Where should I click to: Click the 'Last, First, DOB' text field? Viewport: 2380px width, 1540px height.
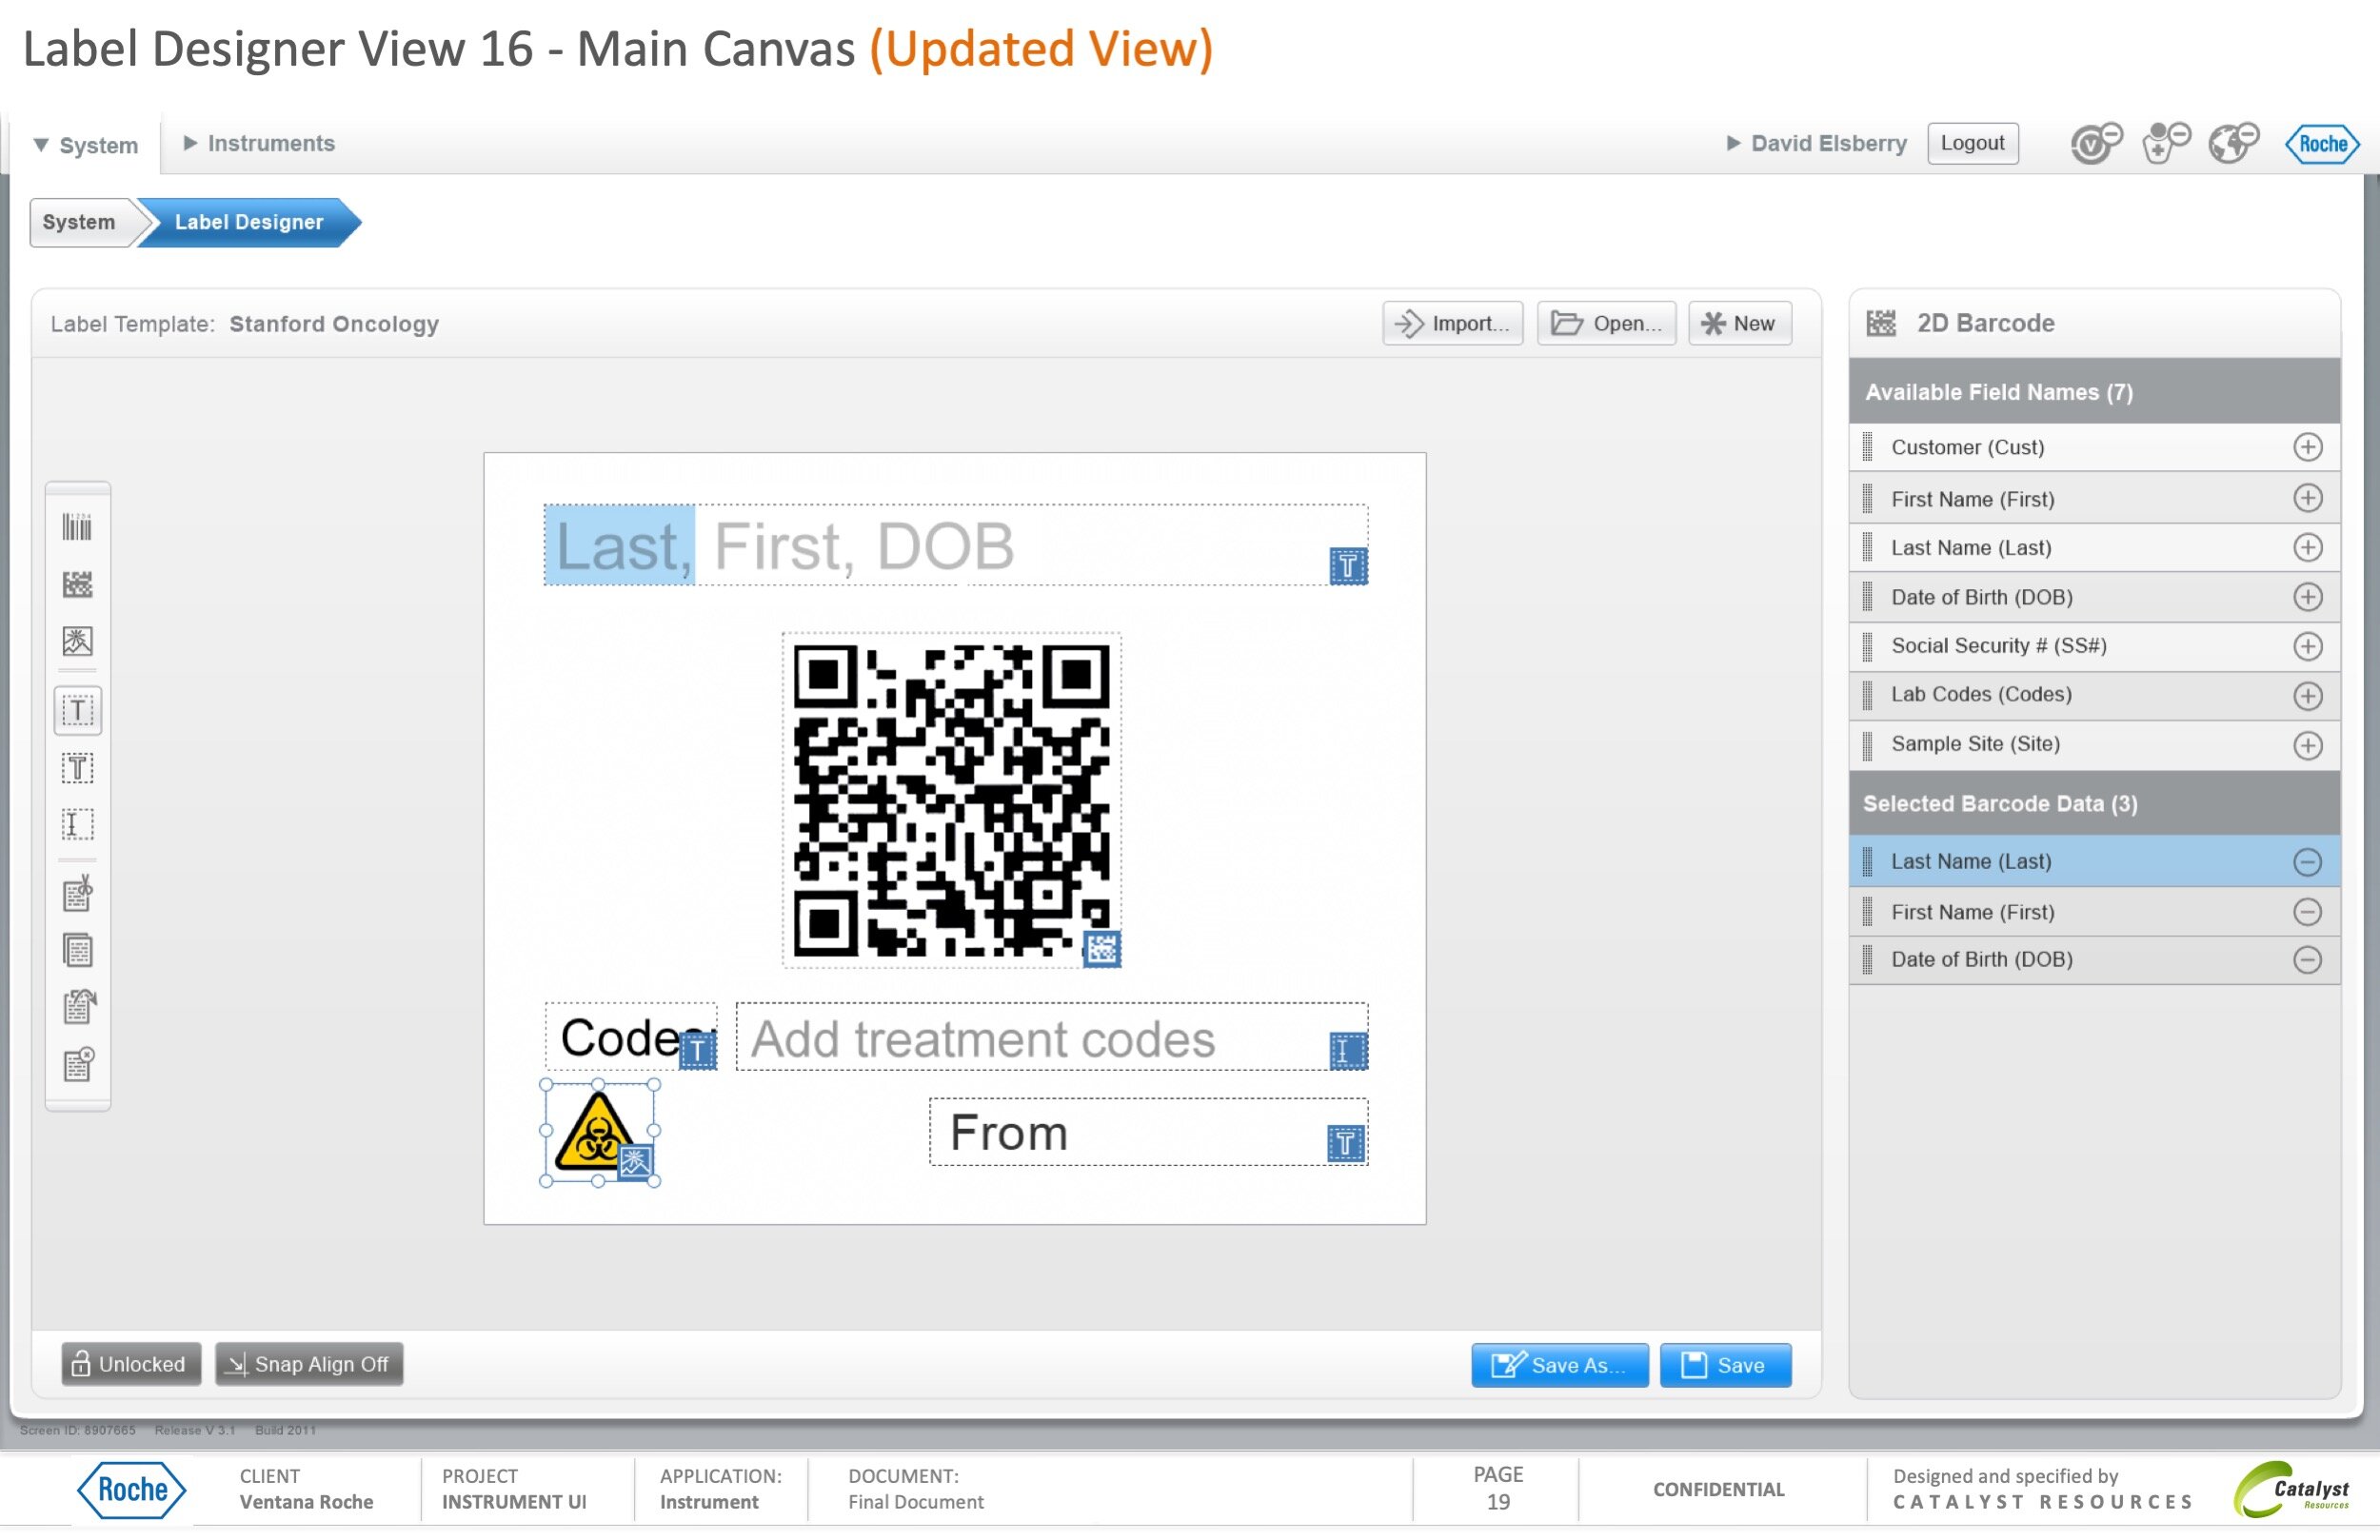tap(956, 545)
